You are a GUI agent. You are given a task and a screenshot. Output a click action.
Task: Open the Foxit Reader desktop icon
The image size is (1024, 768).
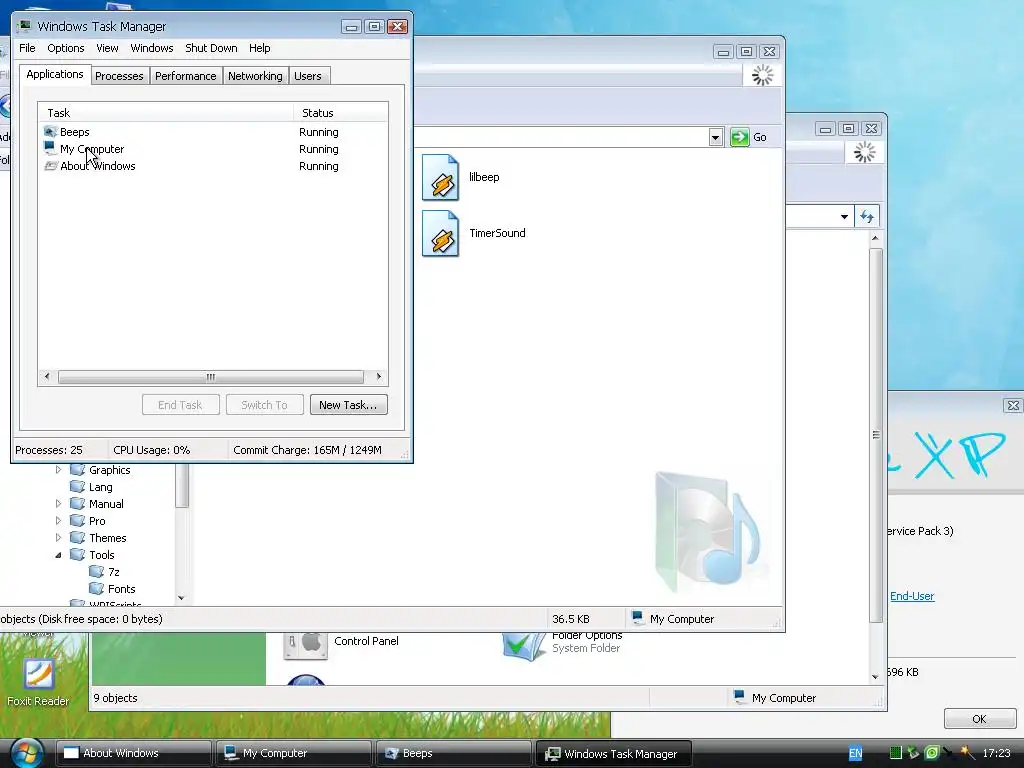(x=38, y=674)
